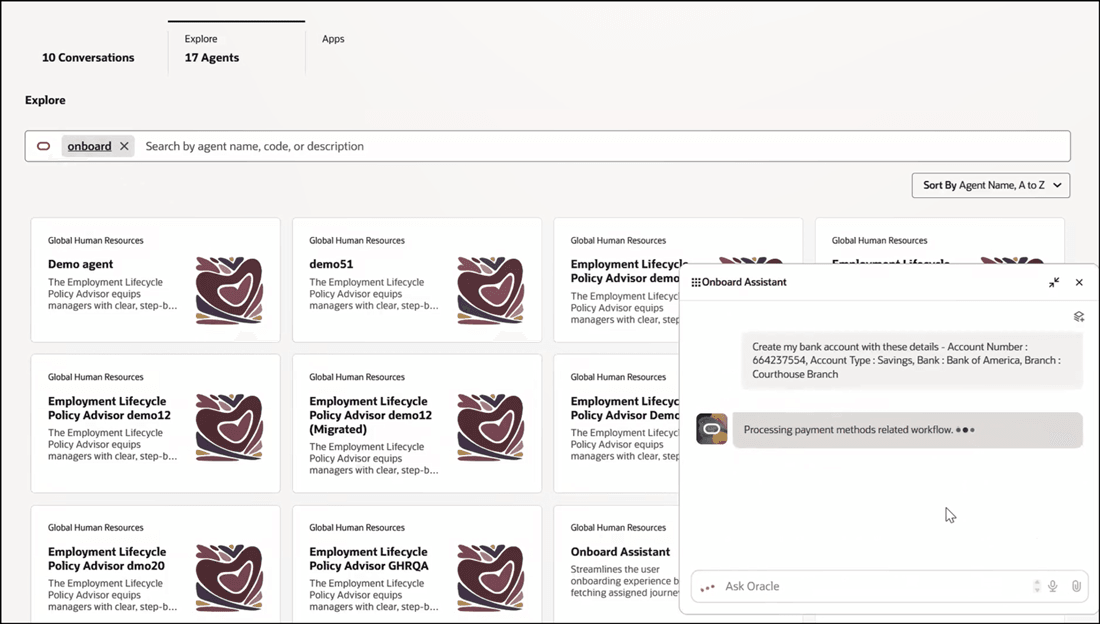Click the Ask Oracle dots icon
Image resolution: width=1100 pixels, height=624 pixels.
pos(707,587)
